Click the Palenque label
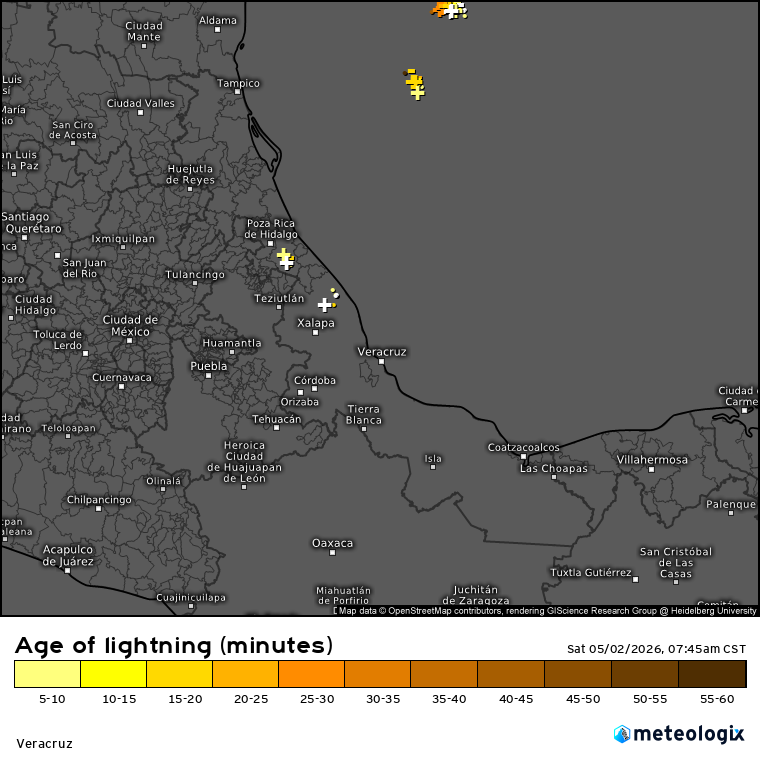The image size is (760, 760). tap(731, 505)
